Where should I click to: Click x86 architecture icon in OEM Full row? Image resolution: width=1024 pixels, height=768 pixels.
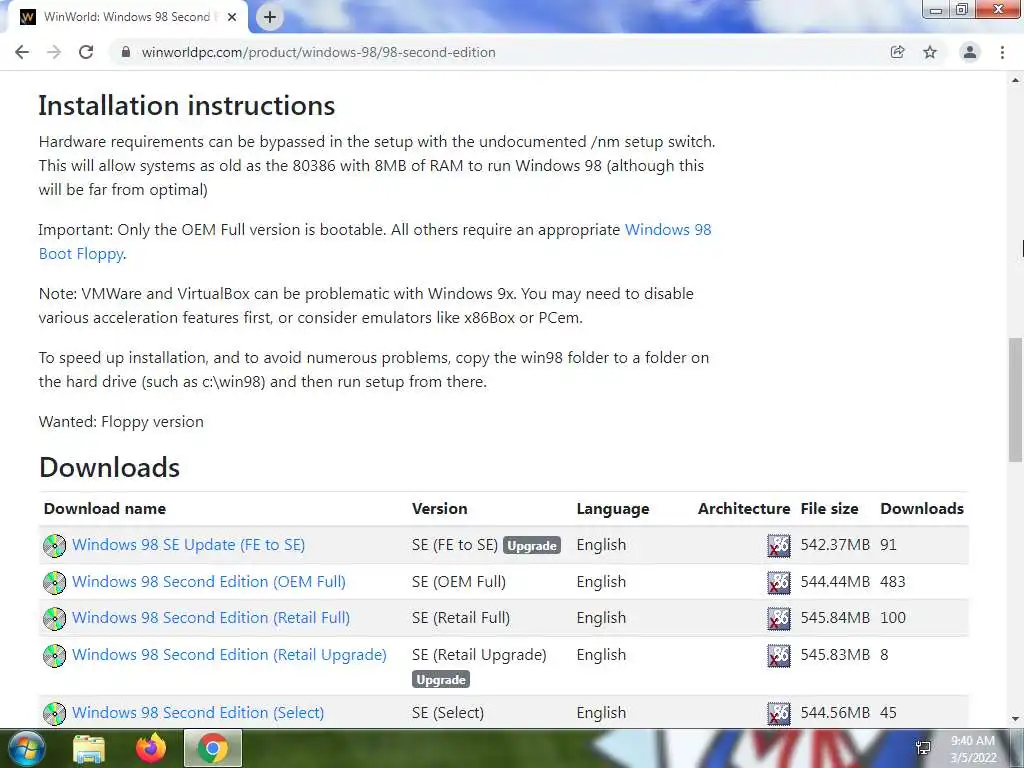pyautogui.click(x=778, y=583)
